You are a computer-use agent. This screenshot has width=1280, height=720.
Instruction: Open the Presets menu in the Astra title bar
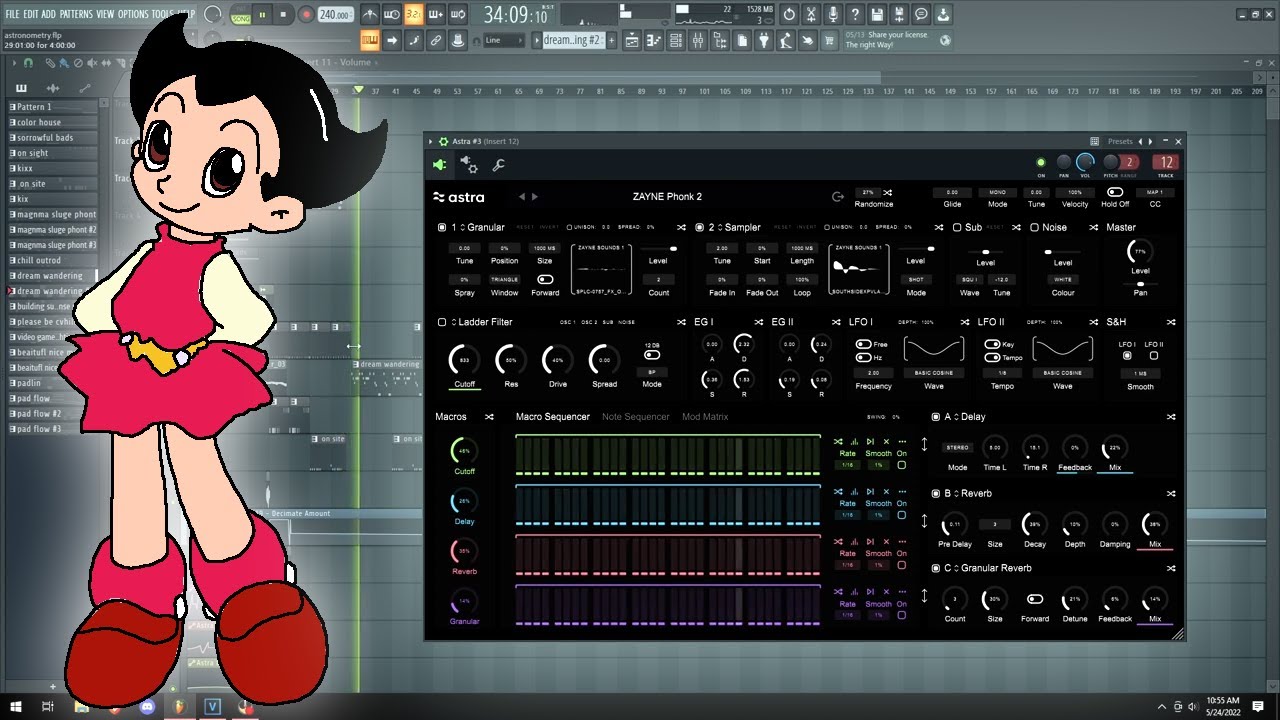[1120, 142]
